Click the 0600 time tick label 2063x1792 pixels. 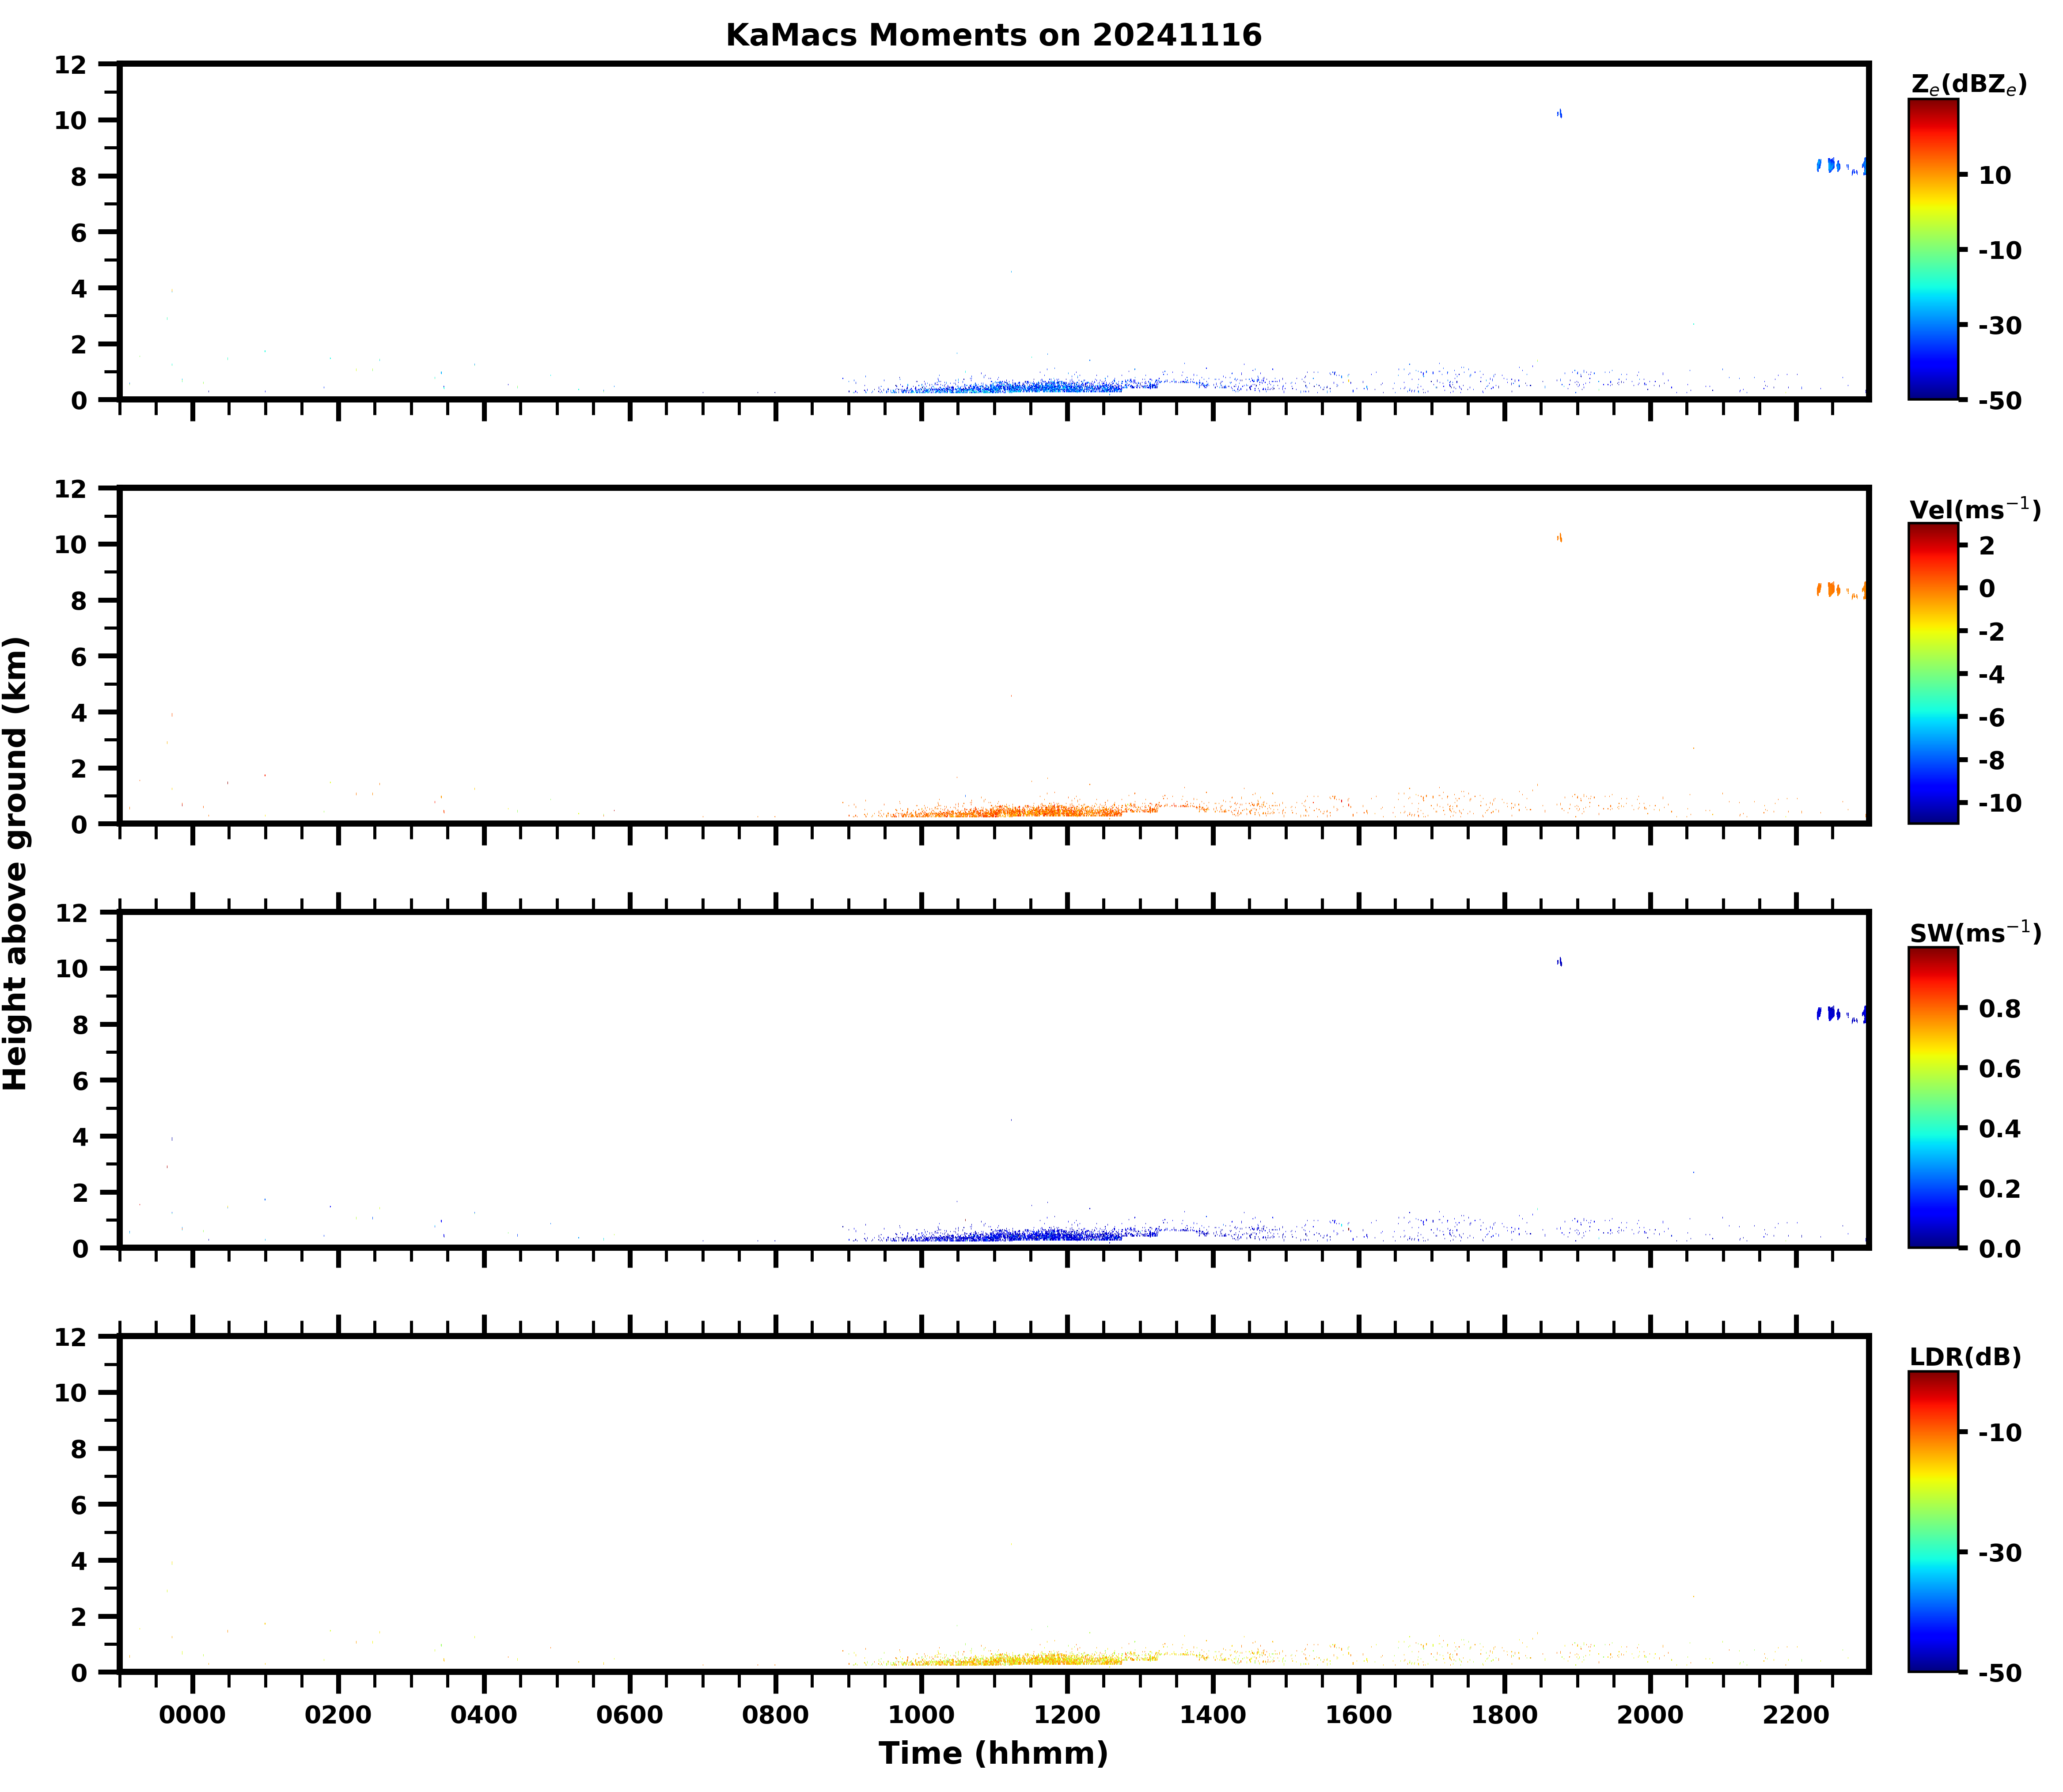click(629, 1715)
